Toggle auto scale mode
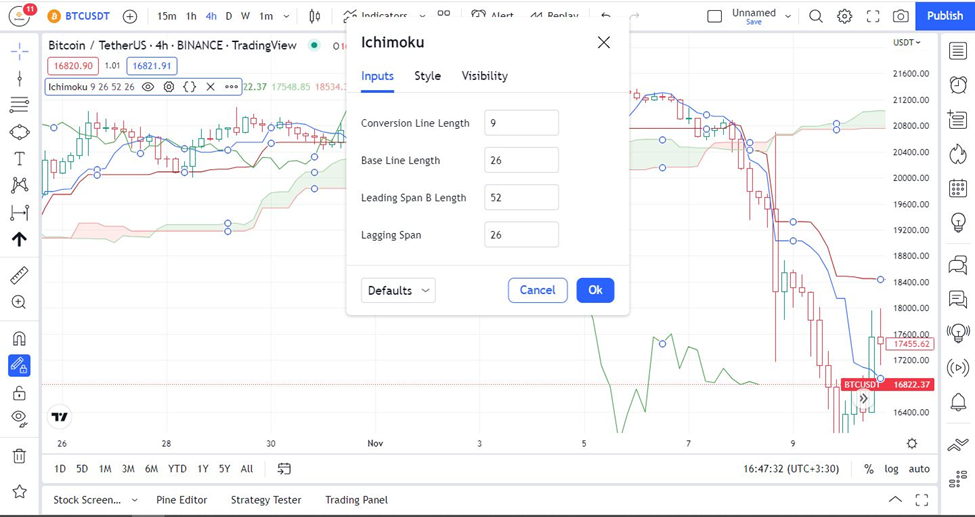Viewport: 975px width, 517px height. 919,469
